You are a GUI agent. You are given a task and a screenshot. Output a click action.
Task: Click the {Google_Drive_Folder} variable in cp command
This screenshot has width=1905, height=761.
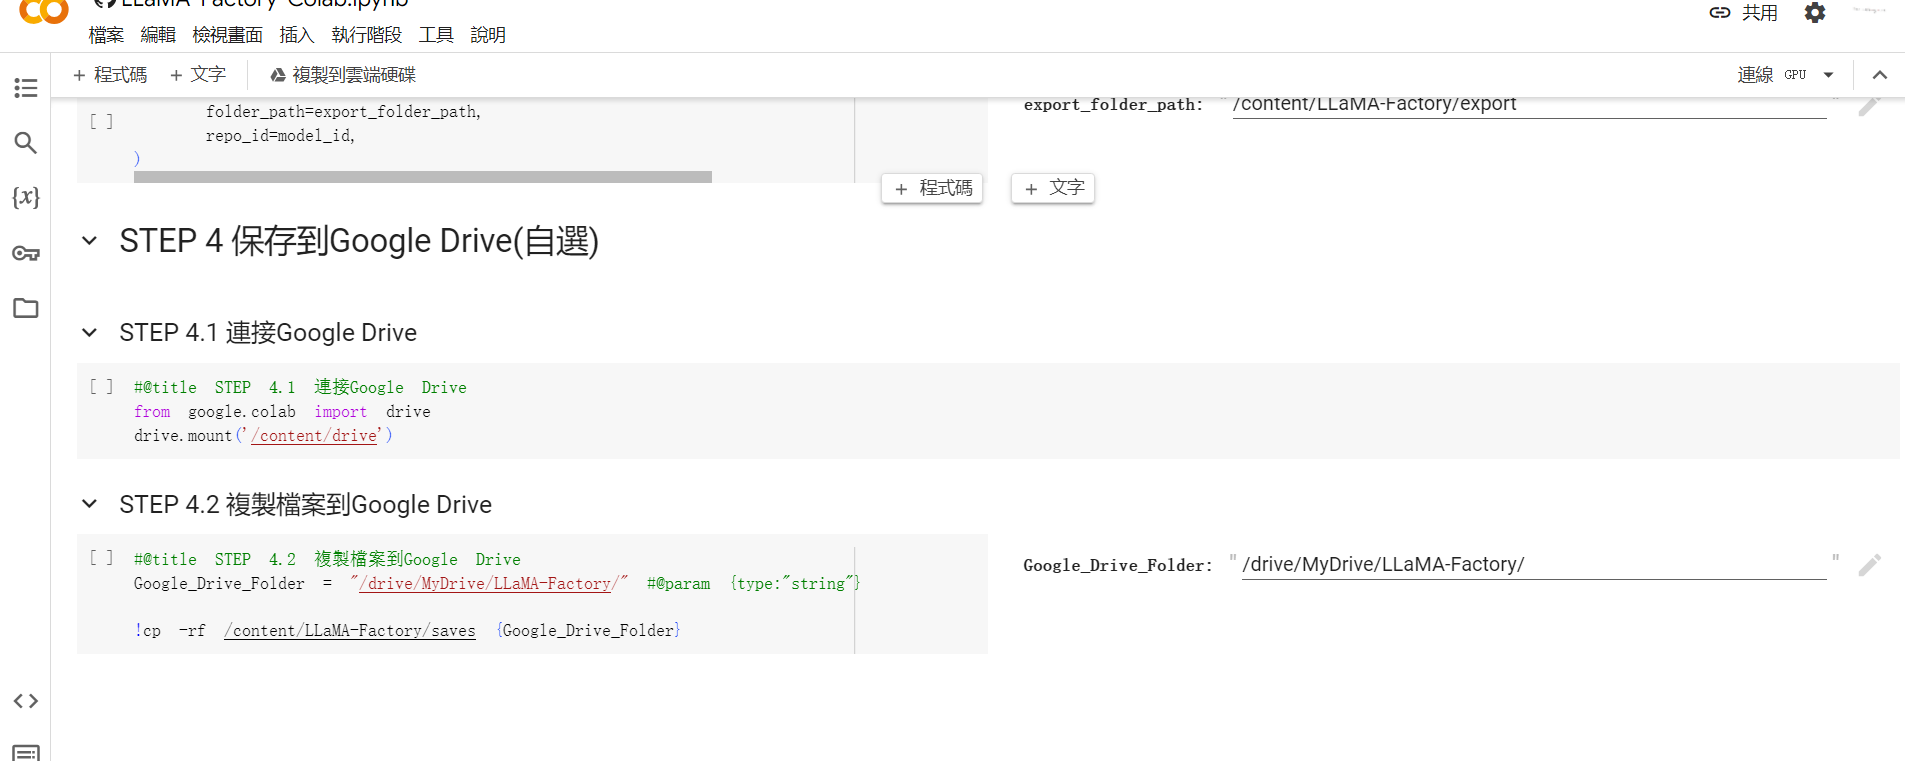pyautogui.click(x=589, y=631)
